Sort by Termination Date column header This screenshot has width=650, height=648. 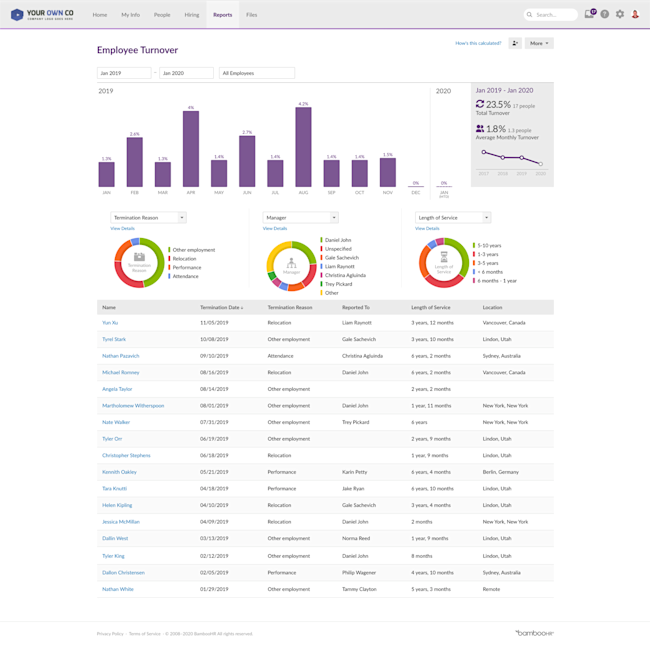(x=221, y=307)
